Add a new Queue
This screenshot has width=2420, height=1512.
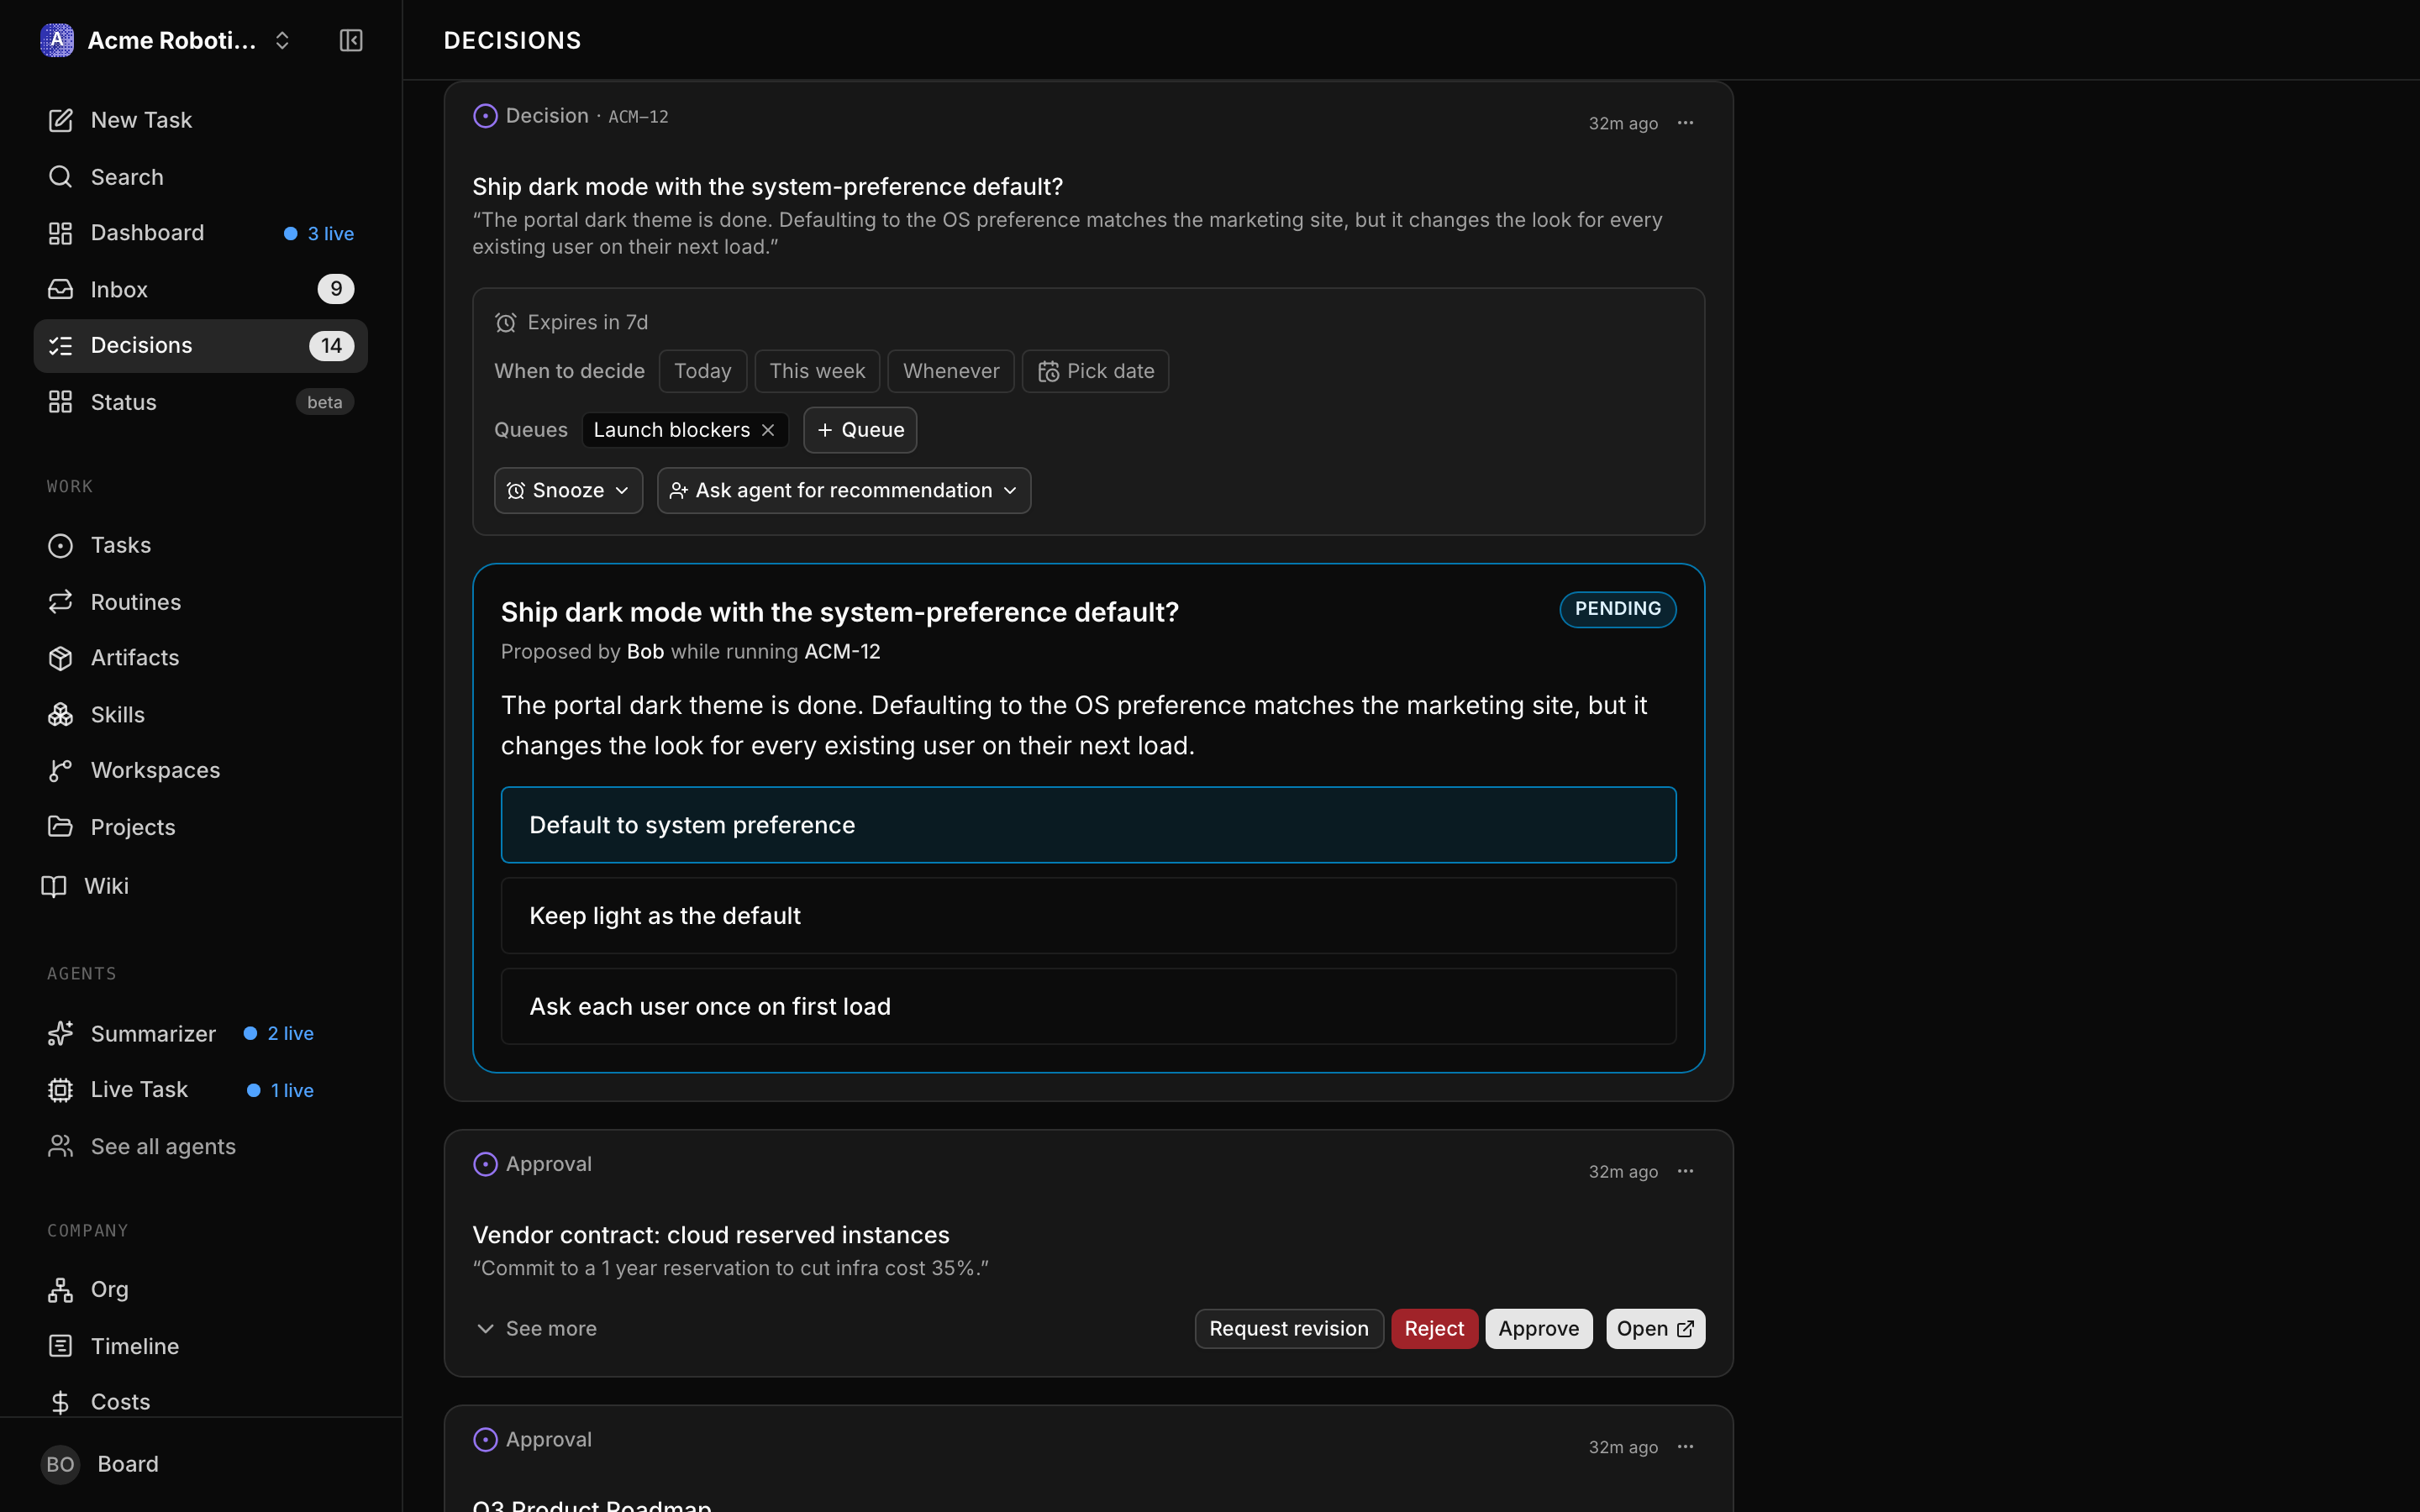point(860,430)
